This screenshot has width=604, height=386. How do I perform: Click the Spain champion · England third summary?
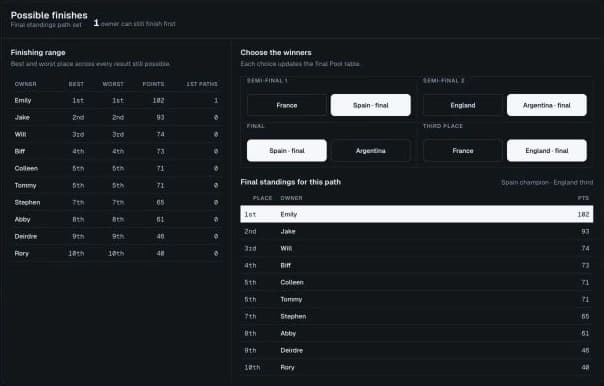[x=547, y=182]
